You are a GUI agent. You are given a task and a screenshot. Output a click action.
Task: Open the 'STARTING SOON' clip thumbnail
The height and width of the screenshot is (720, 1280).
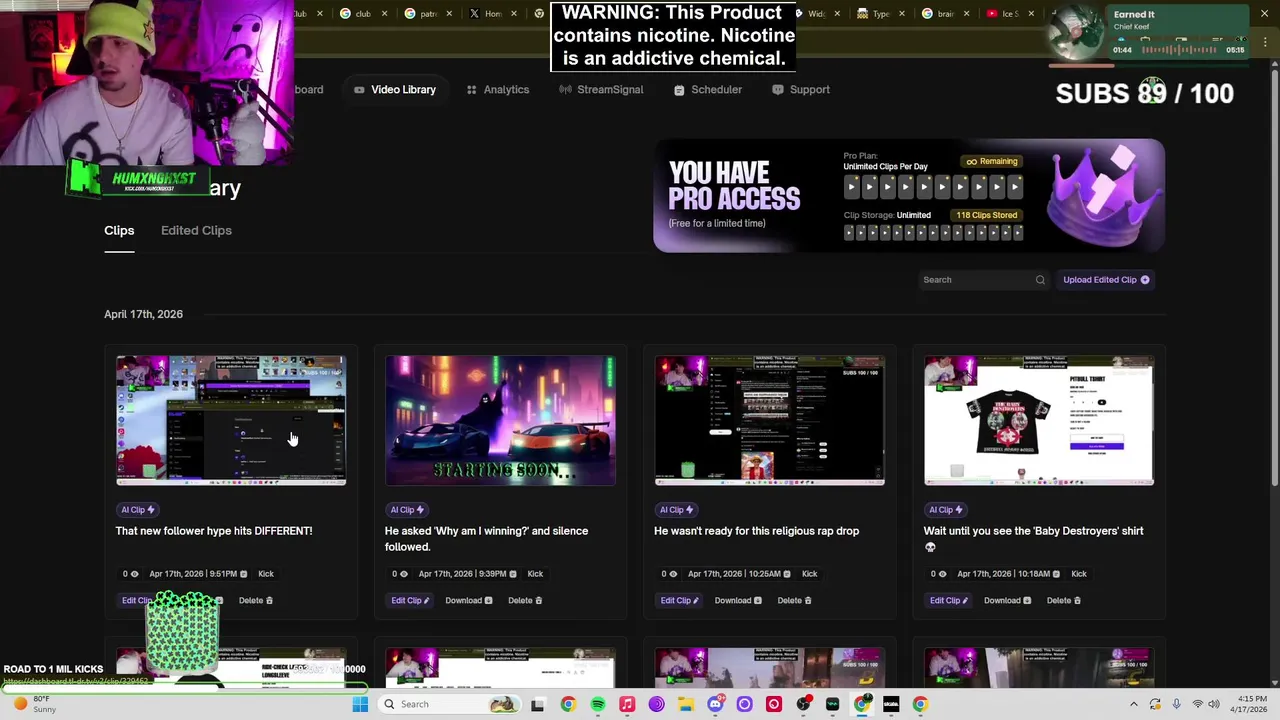pos(500,420)
